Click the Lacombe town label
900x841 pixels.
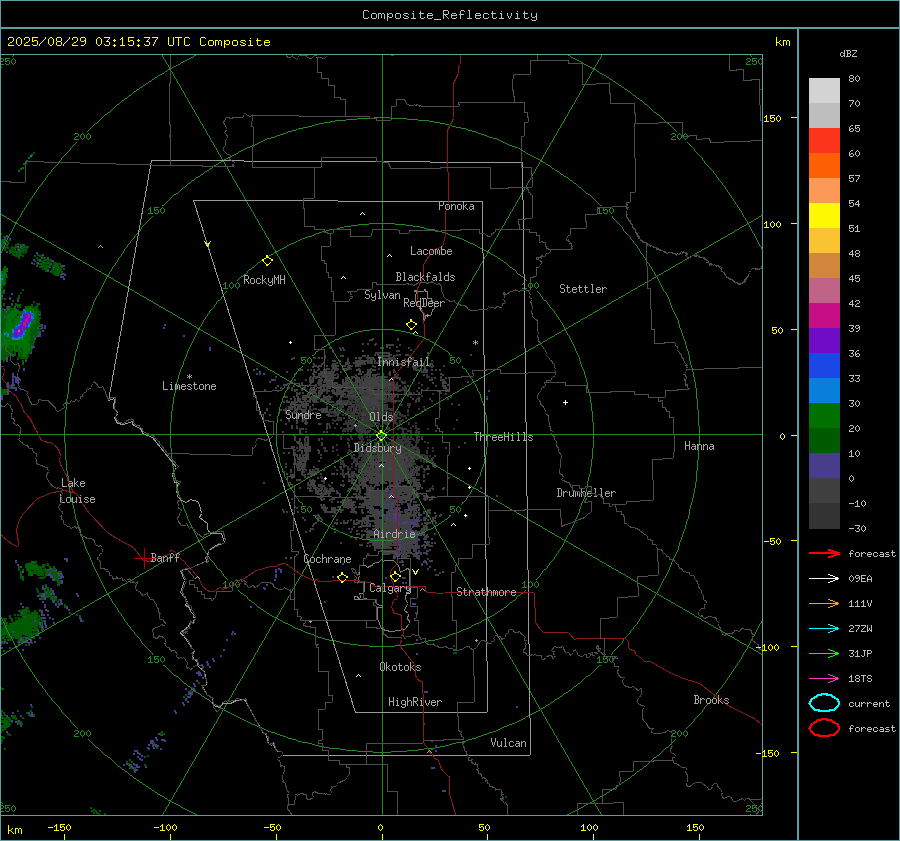pos(431,251)
